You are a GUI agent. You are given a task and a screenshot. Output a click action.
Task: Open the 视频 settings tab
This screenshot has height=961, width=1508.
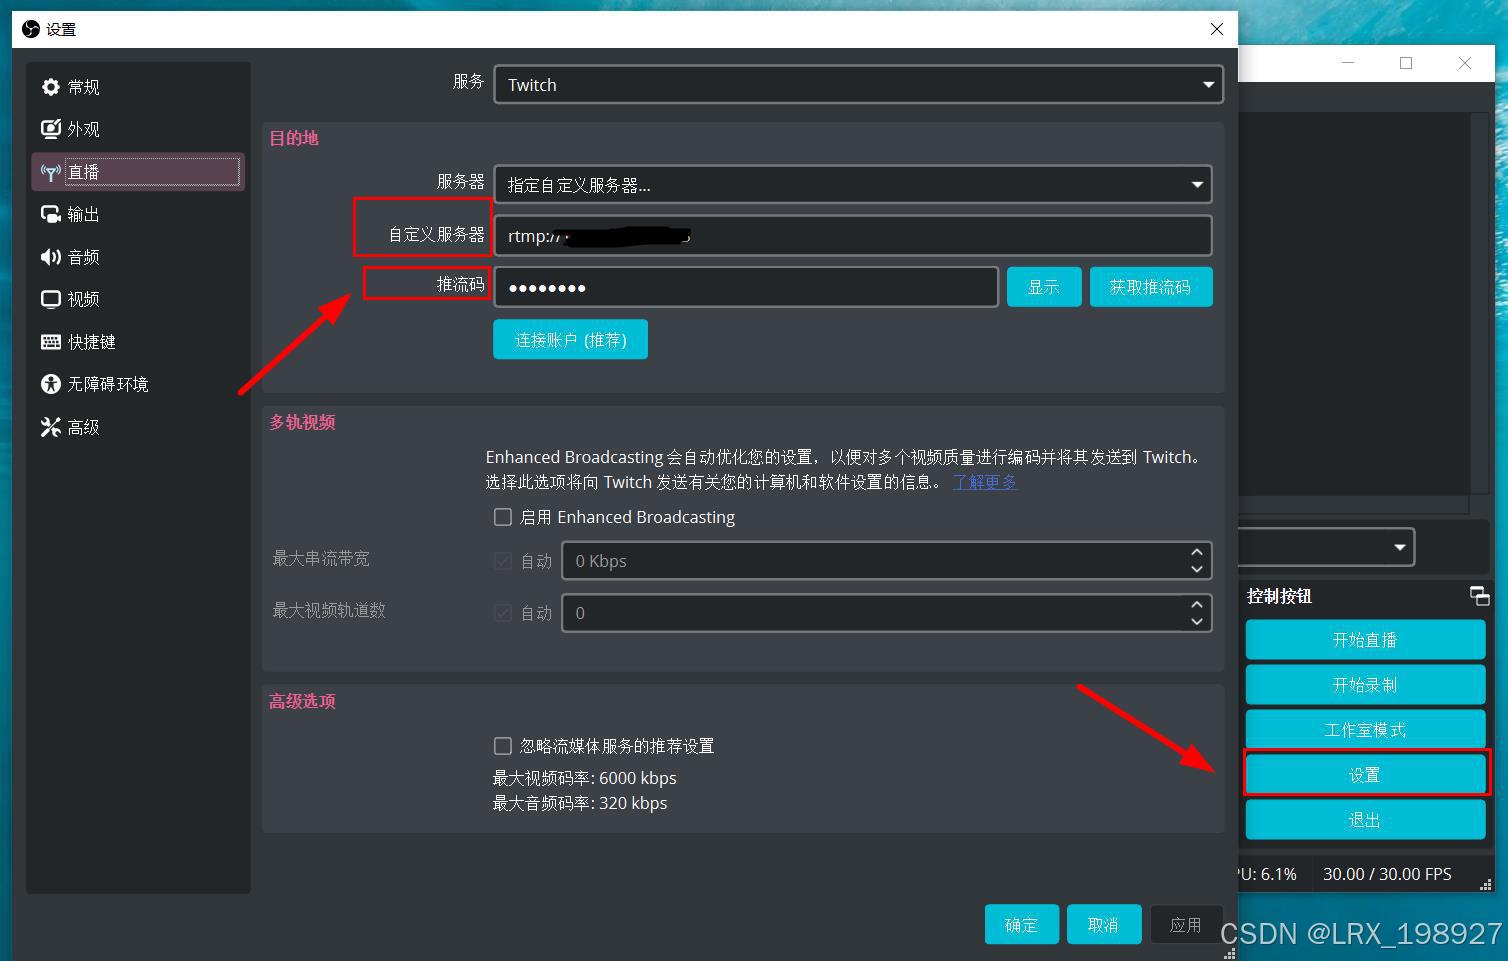(138, 299)
